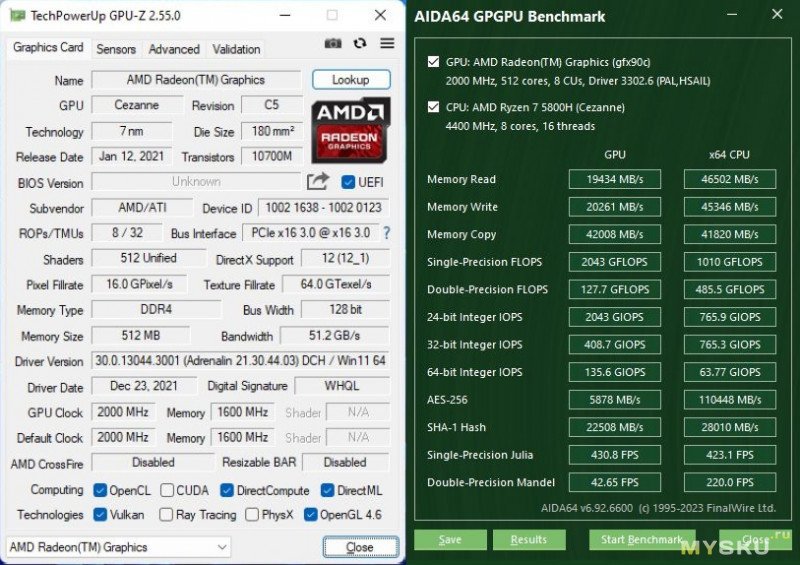The image size is (800, 565).
Task: Click GPU Single-Precision FLOPS 2043 GFLOPS value
Action: [615, 262]
